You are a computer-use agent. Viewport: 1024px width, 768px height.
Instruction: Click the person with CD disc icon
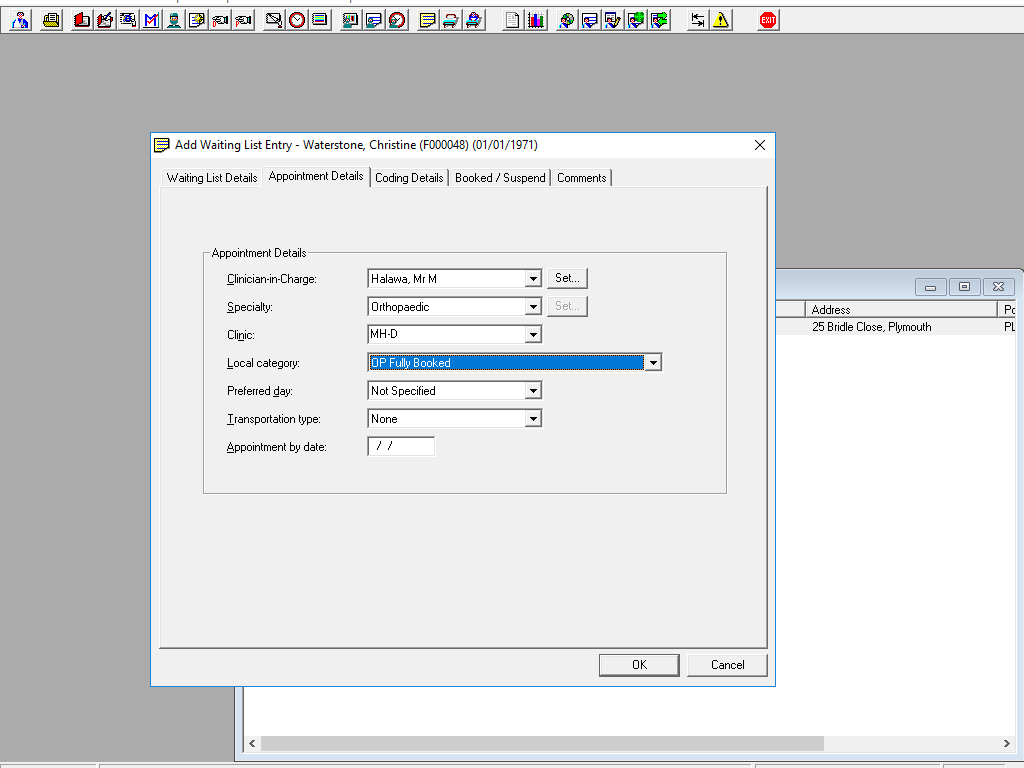(567, 20)
